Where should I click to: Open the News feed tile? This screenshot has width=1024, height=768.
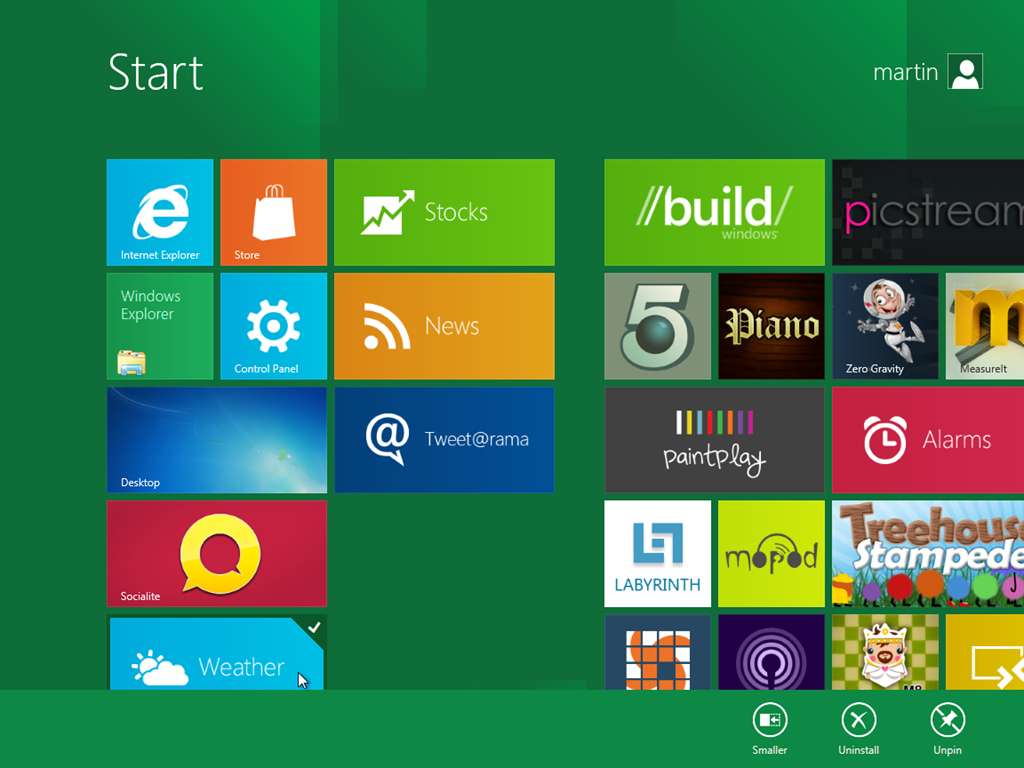[x=444, y=326]
